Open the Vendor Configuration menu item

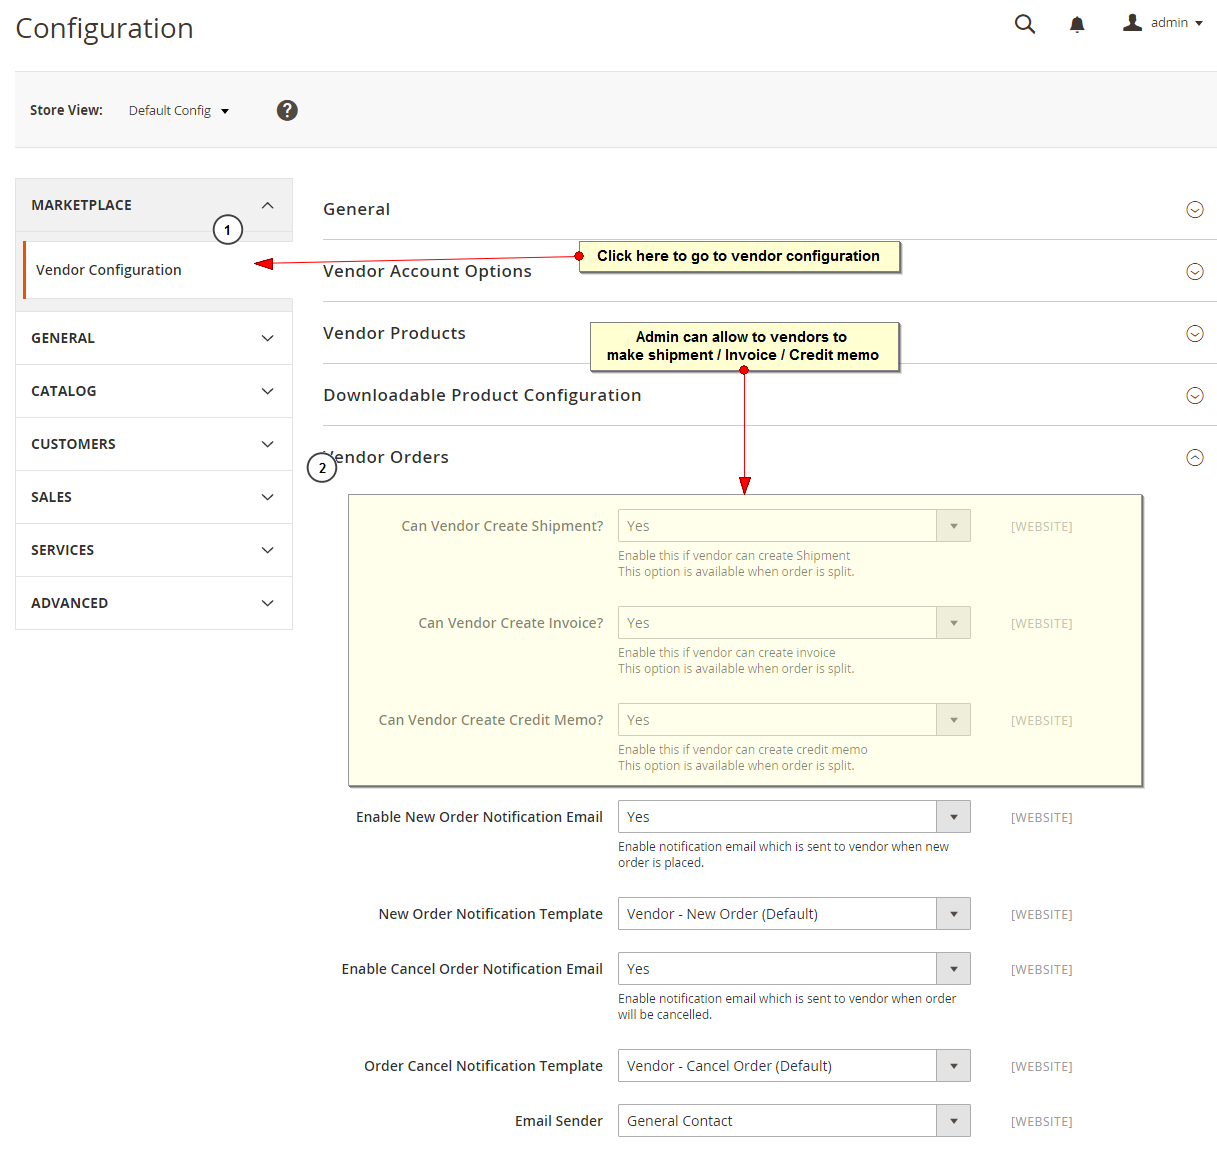point(109,270)
